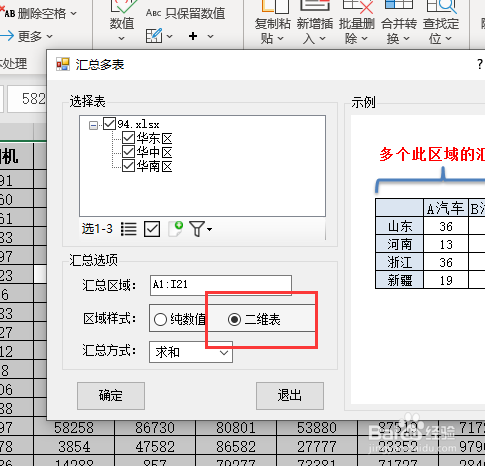The width and height of the screenshot is (485, 466).
Task: Click the 数值 ribbon button
Action: 122,21
